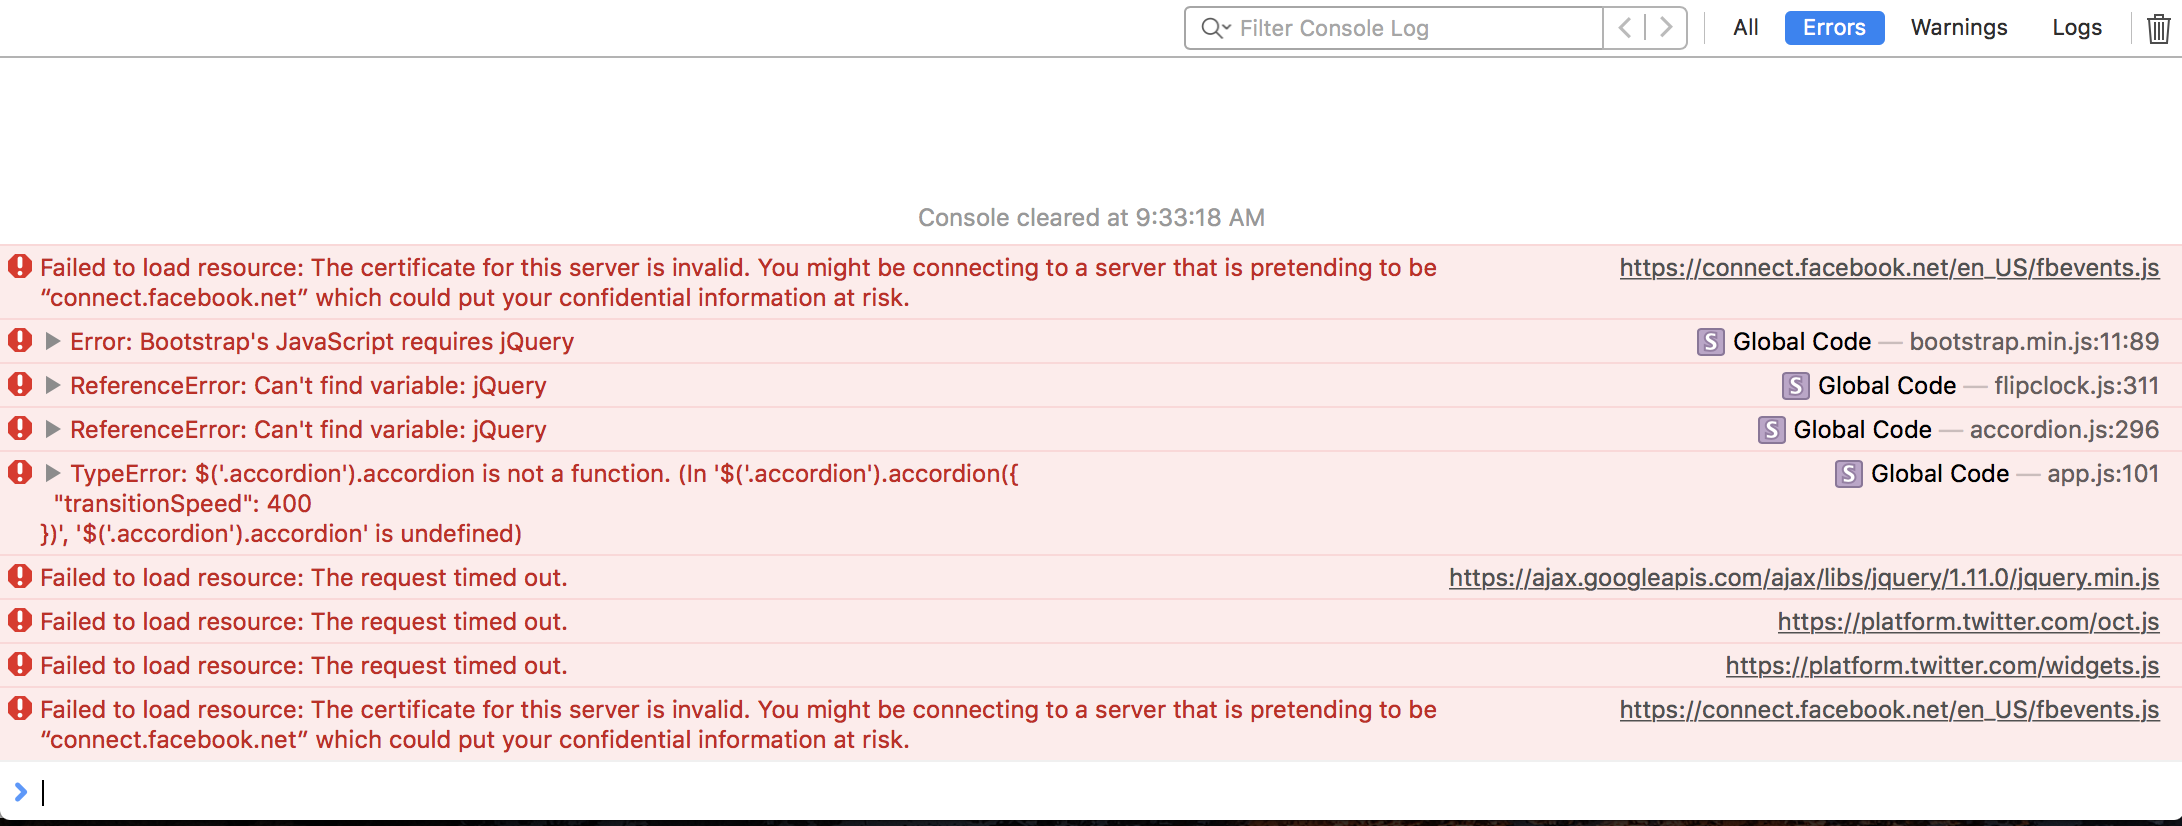
Task: Switch filtering to Logs only
Action: pos(2076,27)
